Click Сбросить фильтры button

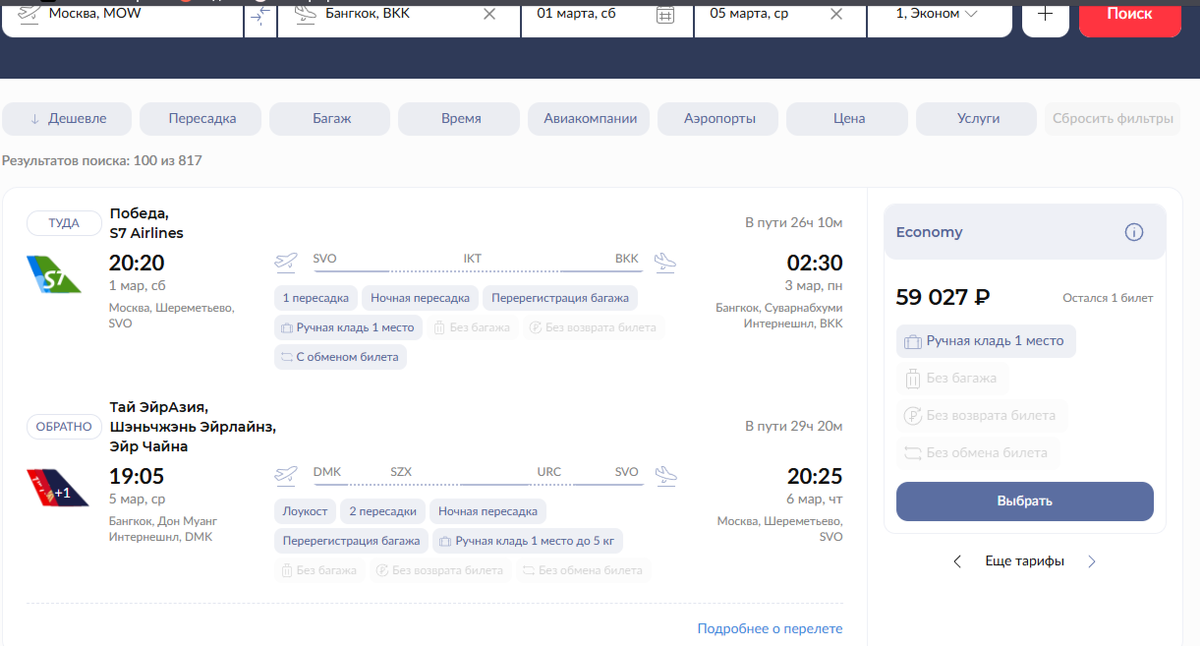1112,118
